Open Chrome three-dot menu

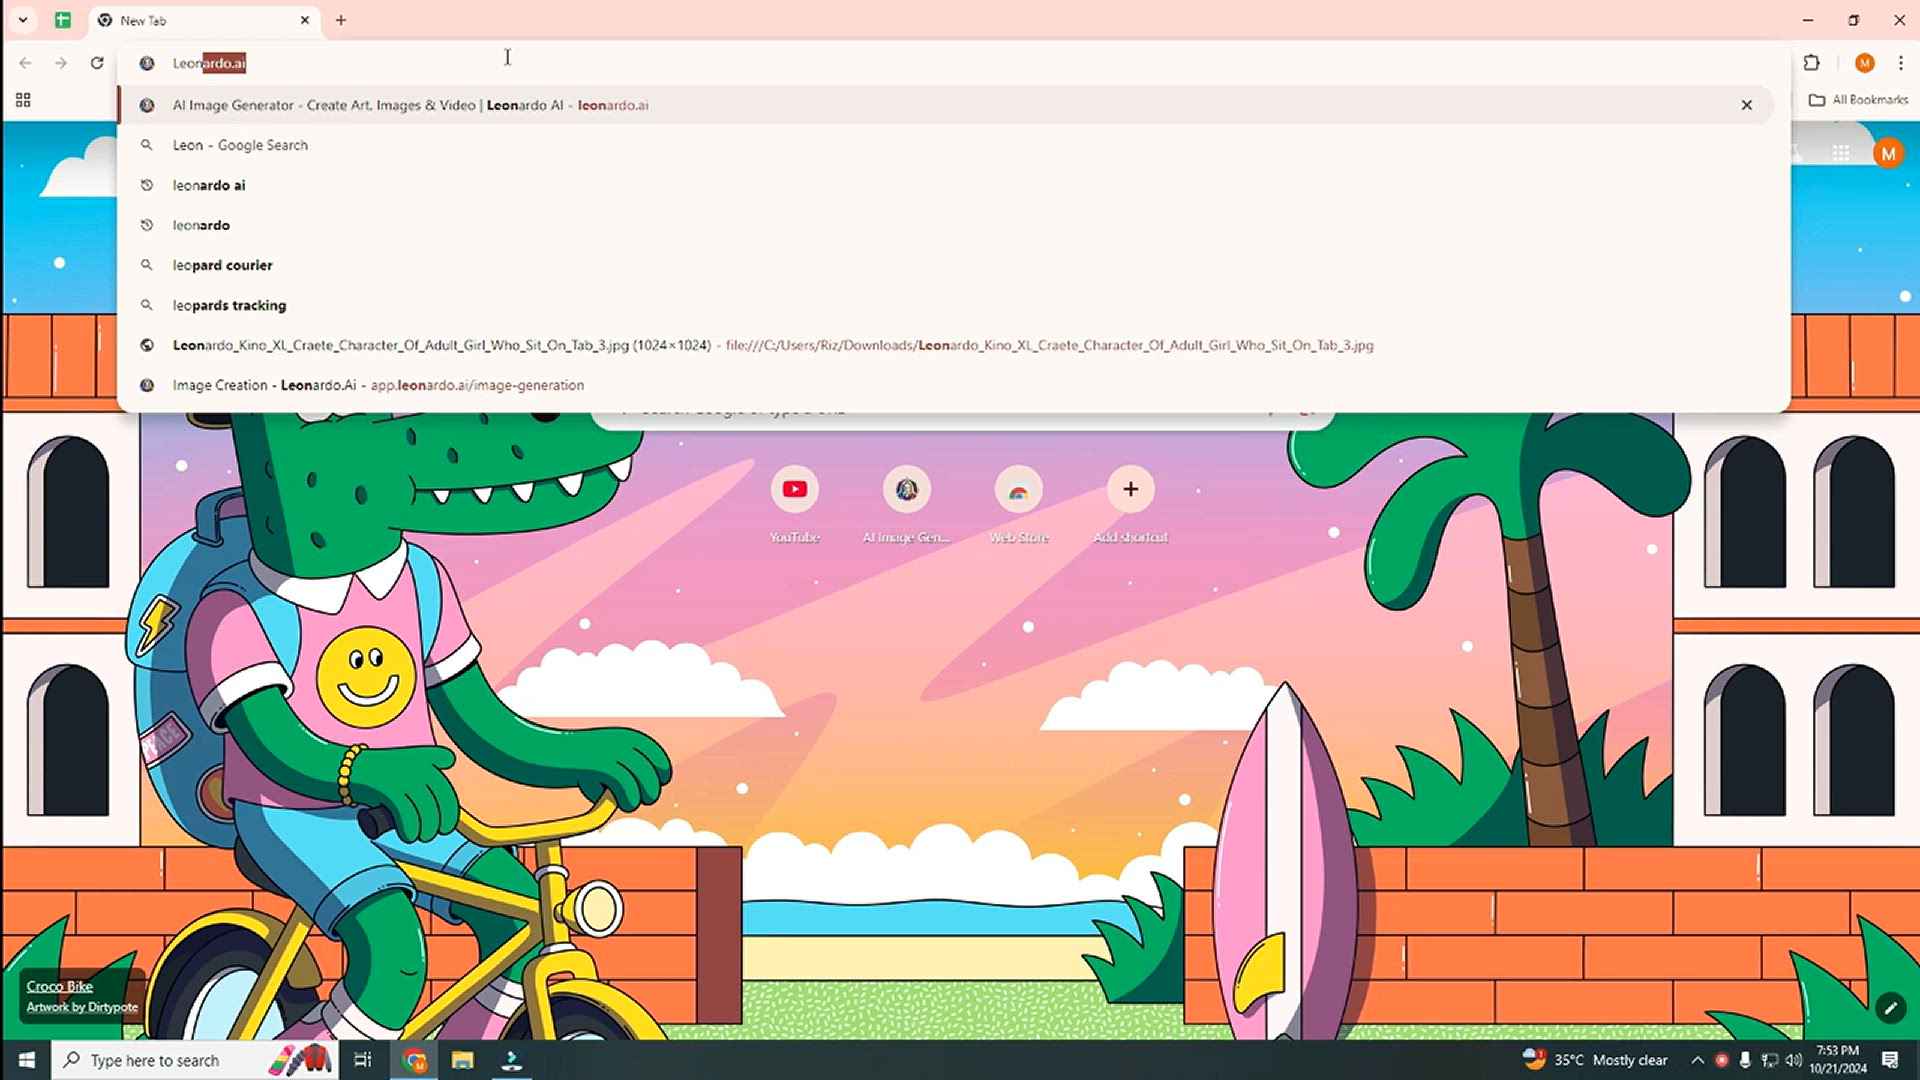click(1900, 63)
